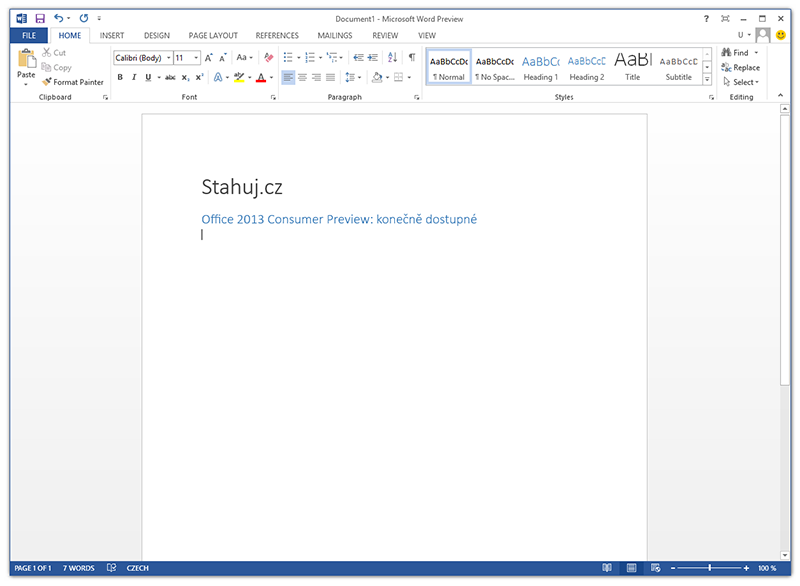Screen dimensions: 800x586
Task: Switch to the MAILINGS tab
Action: click(335, 35)
